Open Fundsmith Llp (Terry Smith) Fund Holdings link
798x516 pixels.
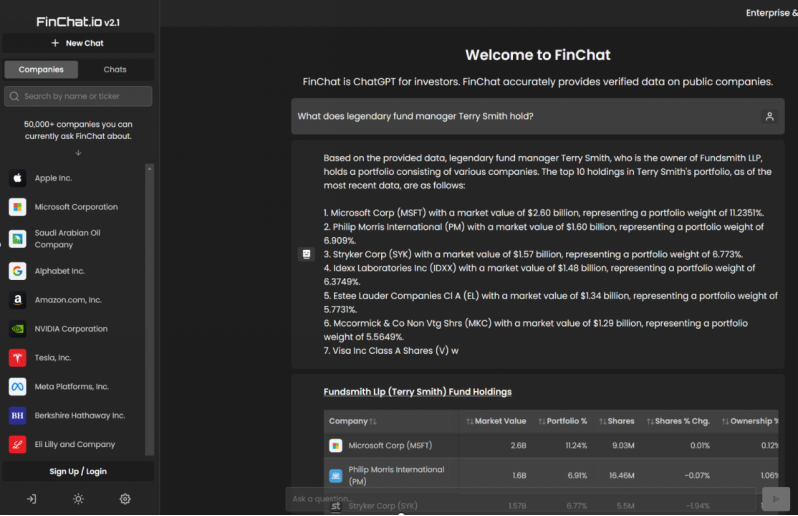417,392
